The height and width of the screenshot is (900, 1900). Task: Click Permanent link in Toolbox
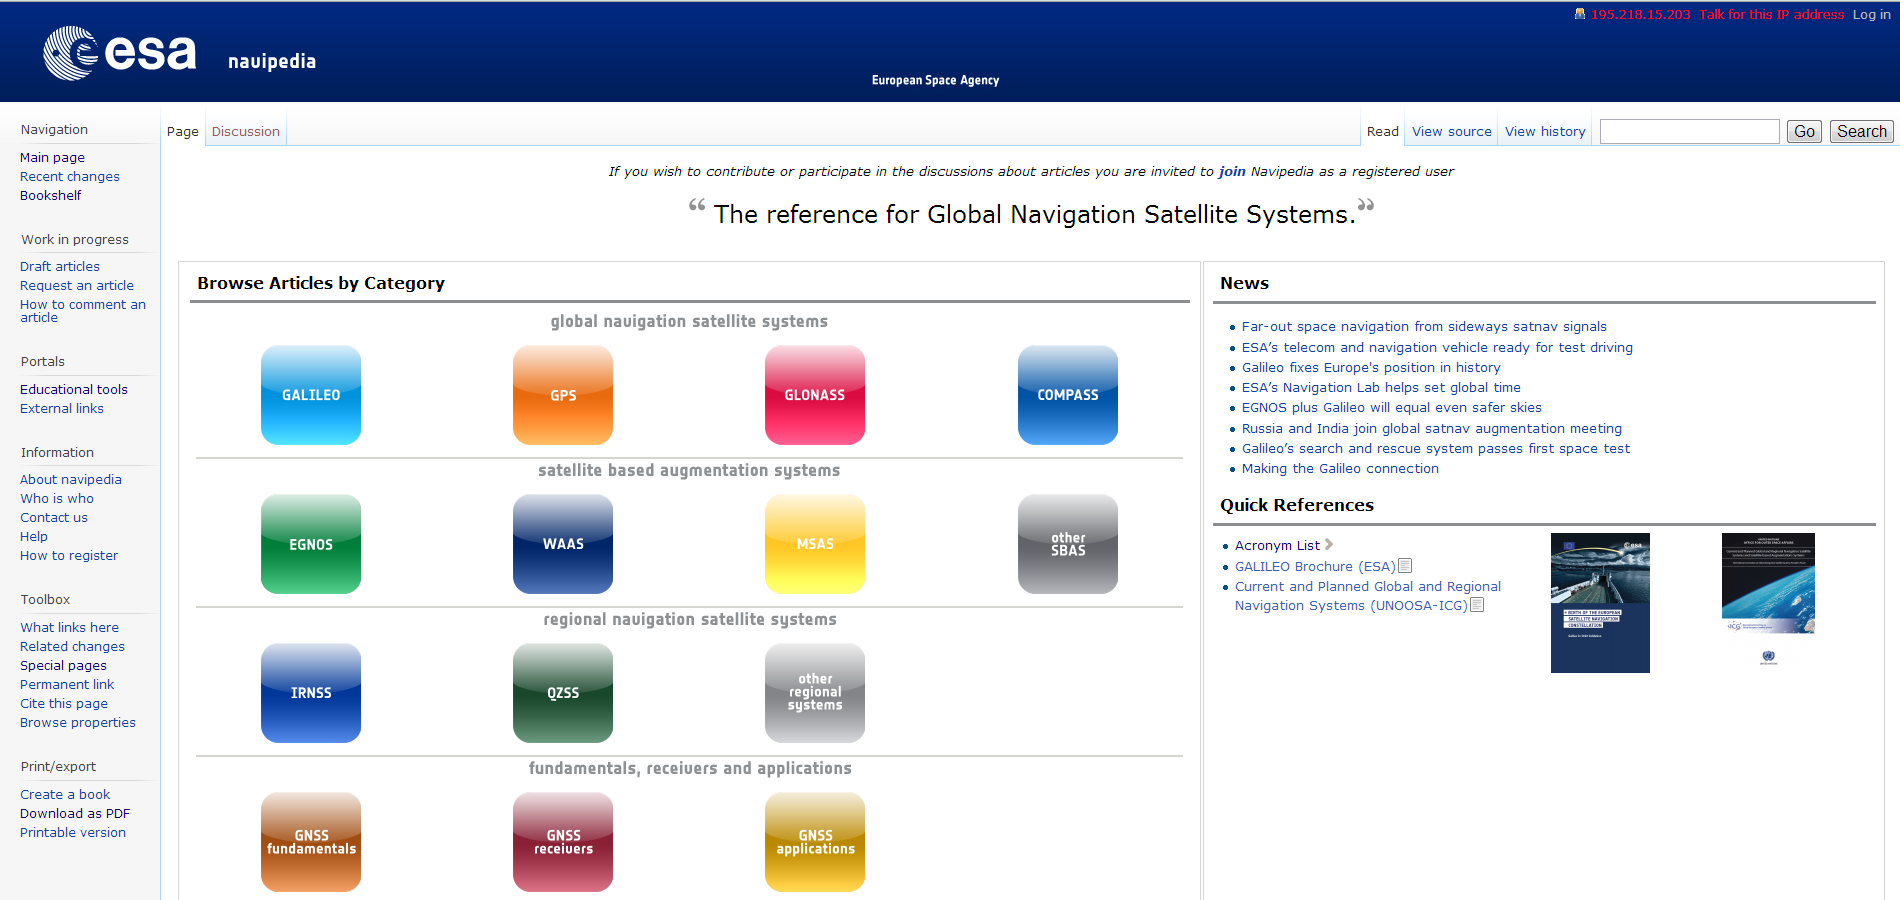[67, 684]
